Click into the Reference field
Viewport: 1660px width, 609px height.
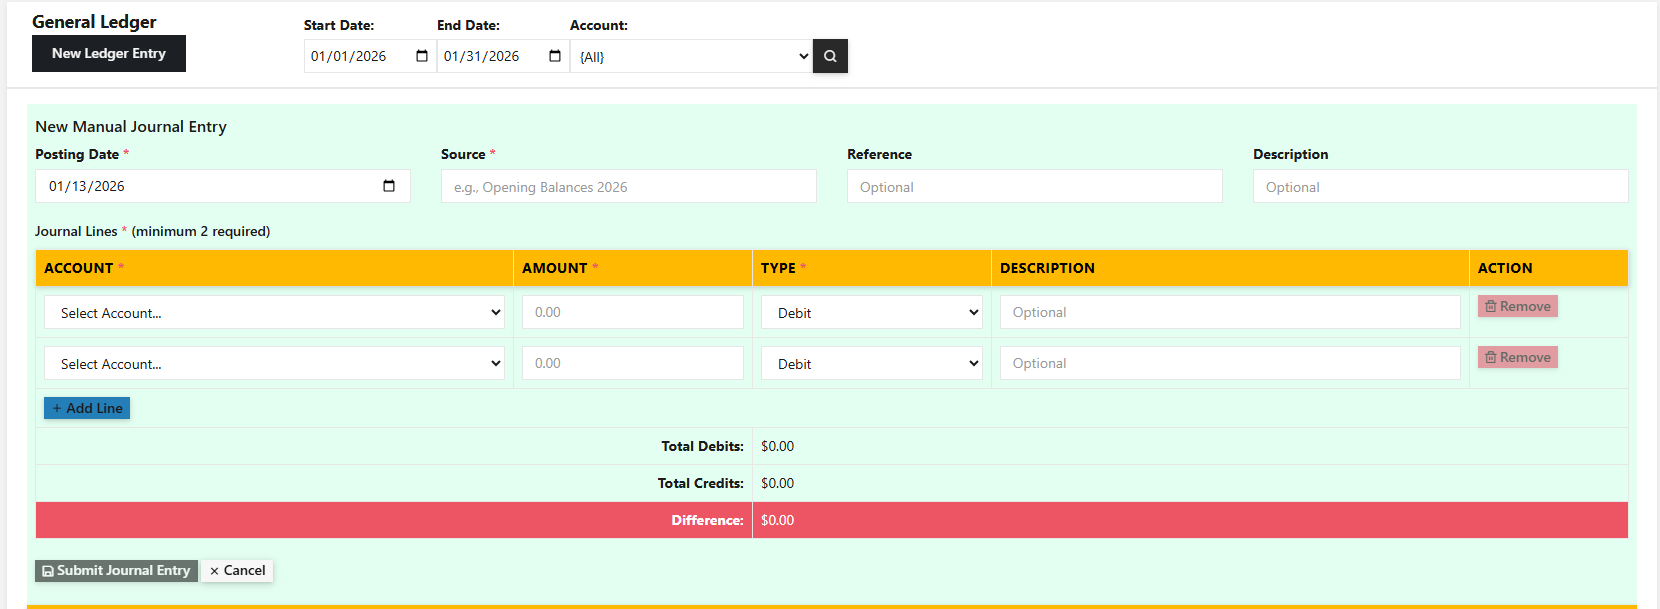click(1034, 187)
